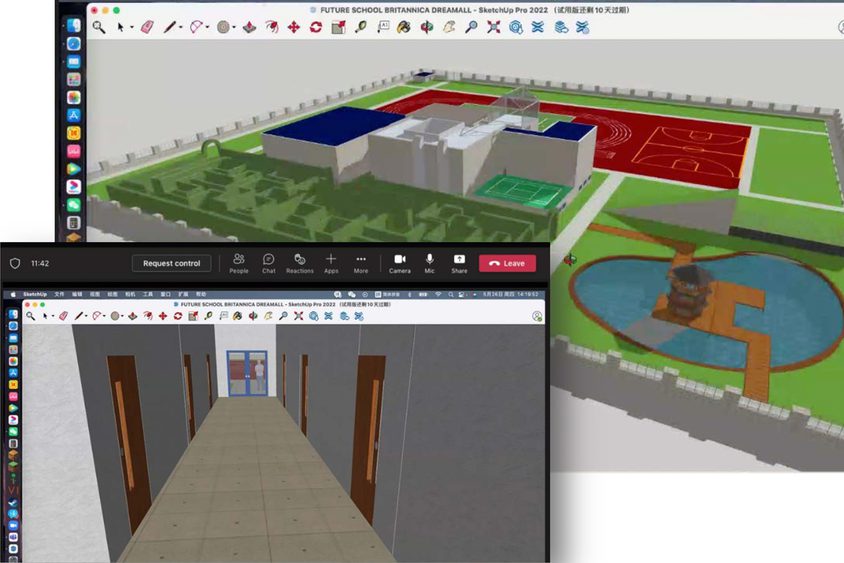
Task: Leave the meeting with the red button
Action: tap(507, 263)
